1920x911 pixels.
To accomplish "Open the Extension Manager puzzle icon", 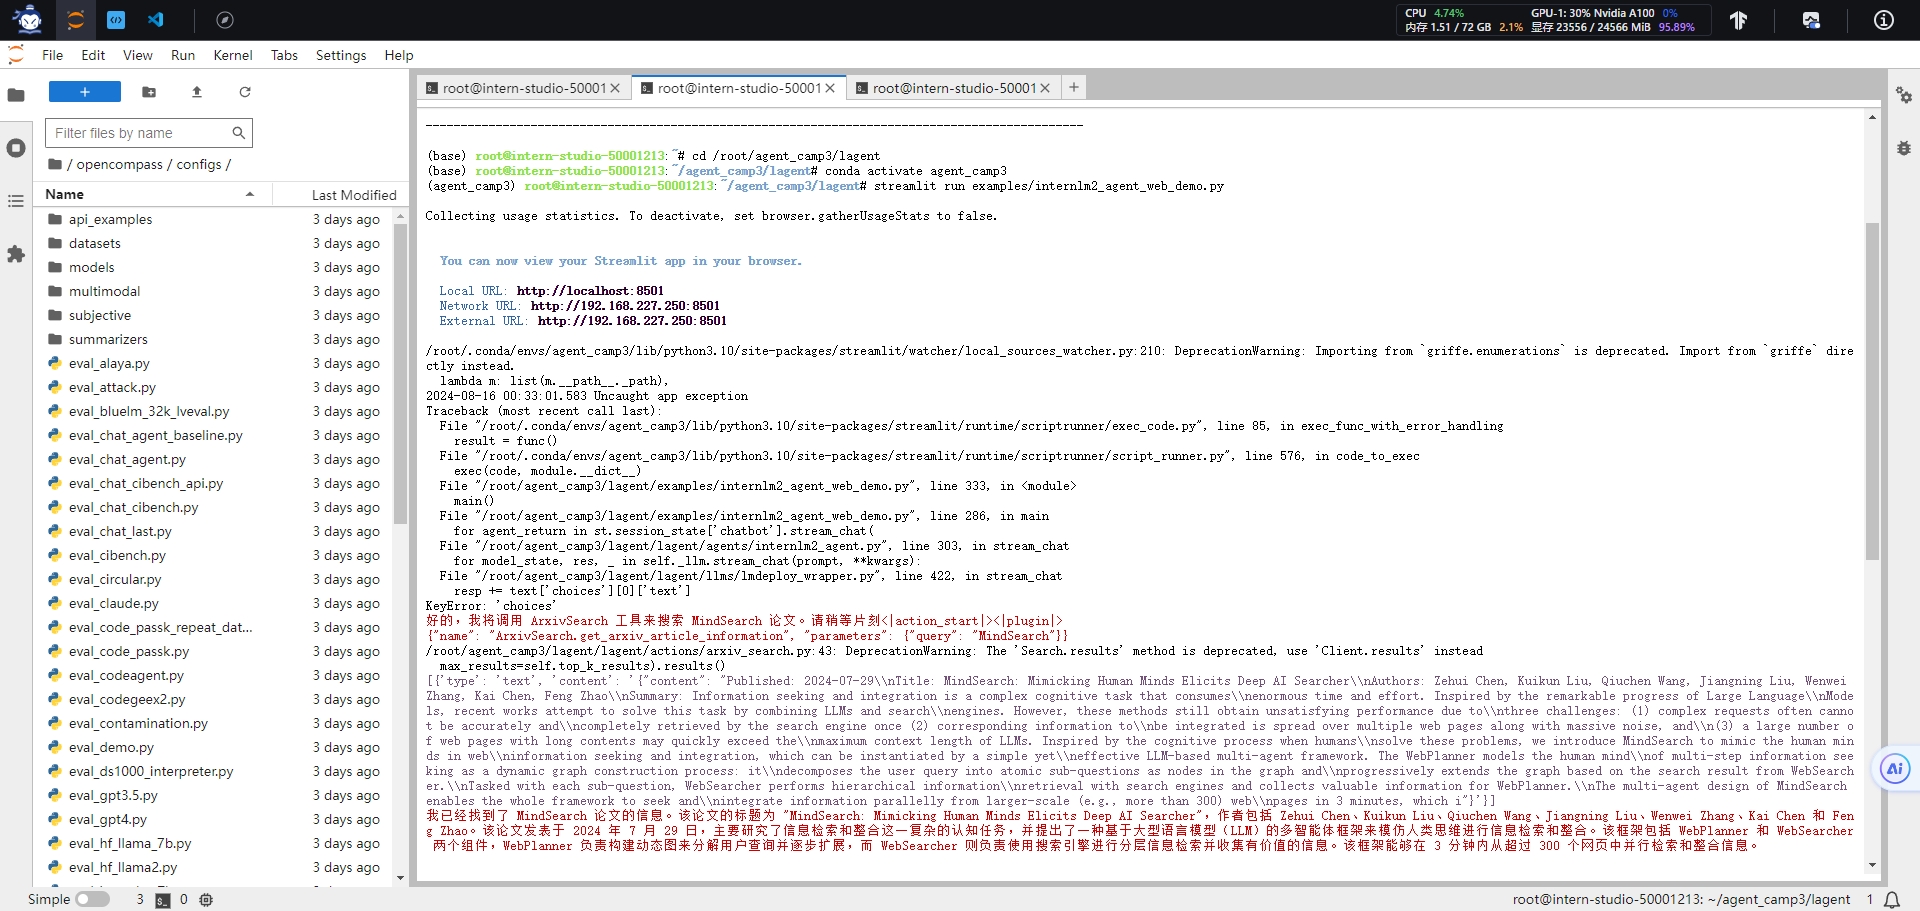I will click(x=15, y=254).
